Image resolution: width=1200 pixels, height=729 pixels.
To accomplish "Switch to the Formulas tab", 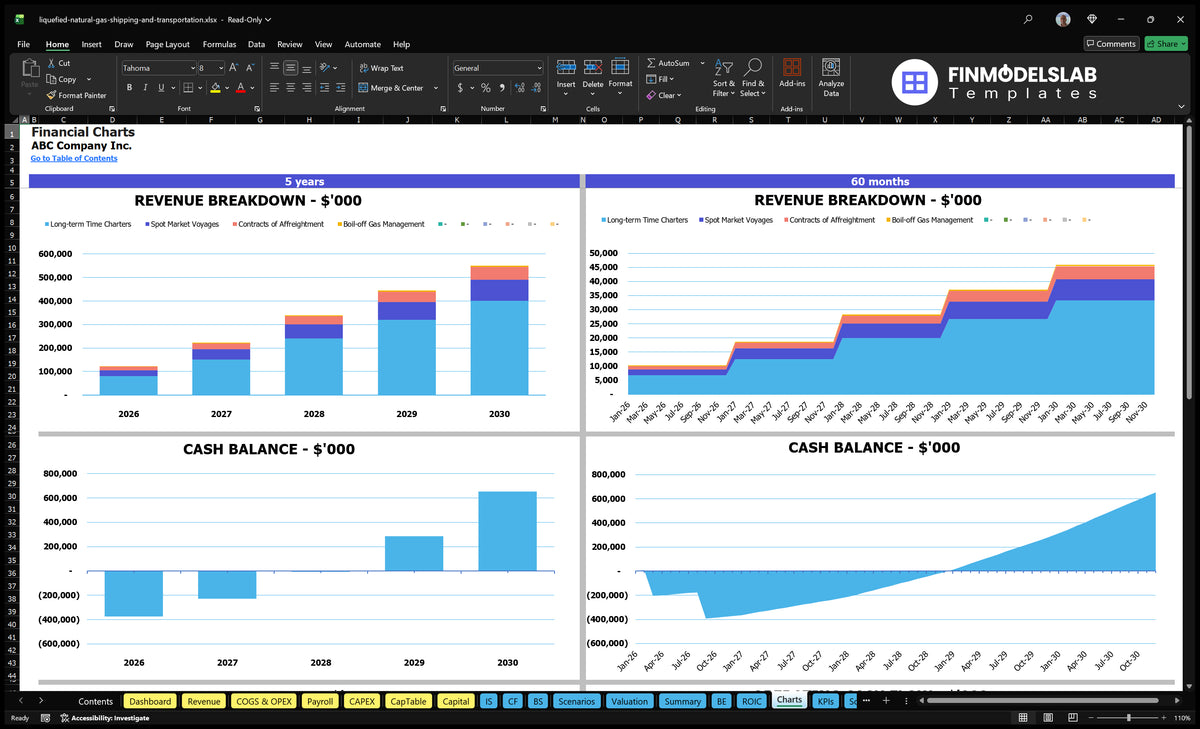I will click(x=219, y=44).
